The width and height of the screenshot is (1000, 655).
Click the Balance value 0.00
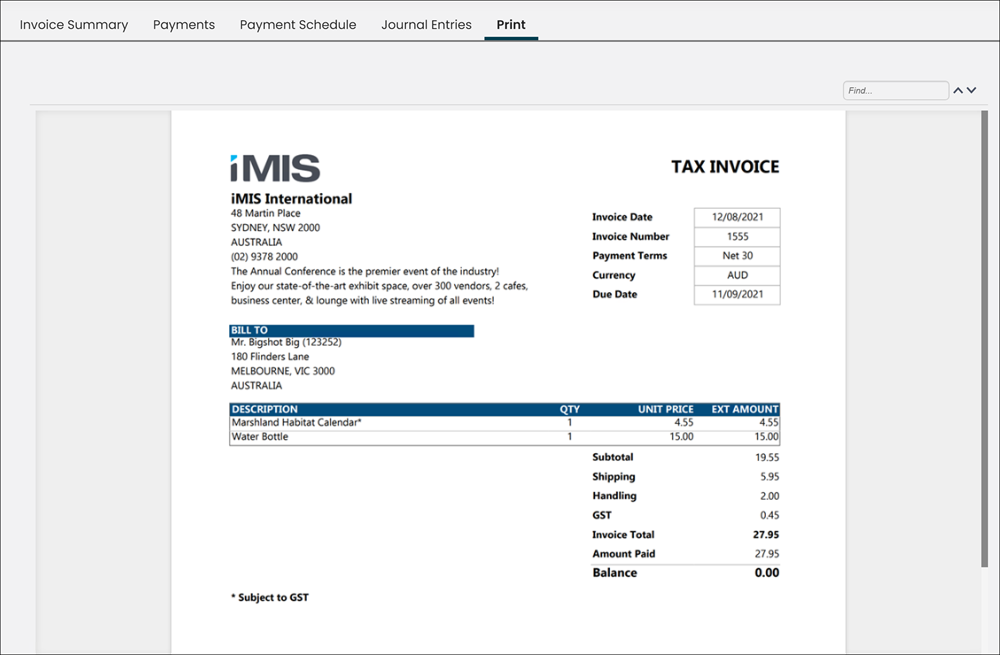[767, 573]
